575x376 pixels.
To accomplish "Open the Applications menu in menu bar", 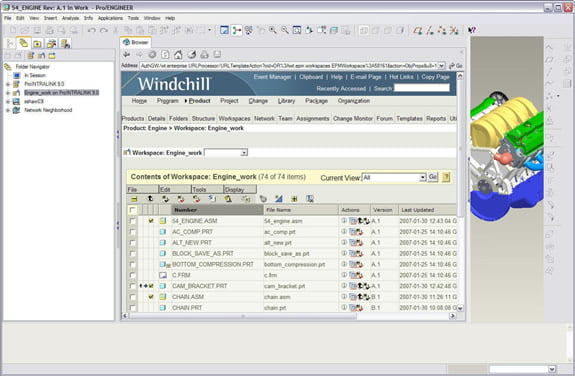I will [x=110, y=18].
